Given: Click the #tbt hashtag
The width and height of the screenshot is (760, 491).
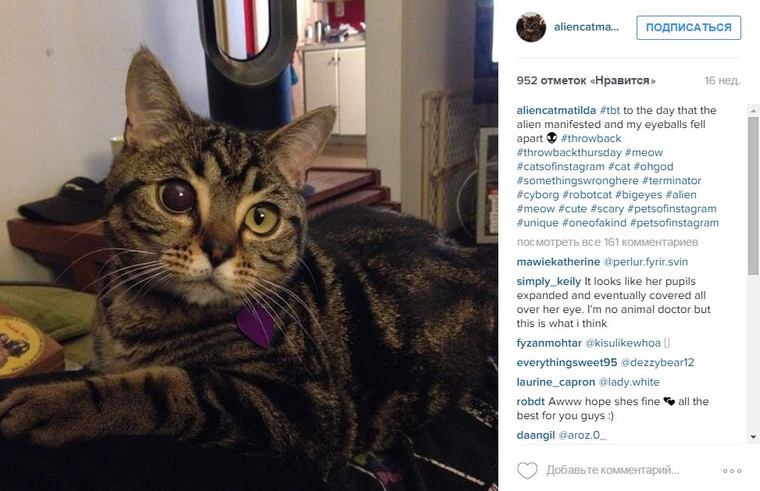Looking at the screenshot, I should pyautogui.click(x=610, y=110).
